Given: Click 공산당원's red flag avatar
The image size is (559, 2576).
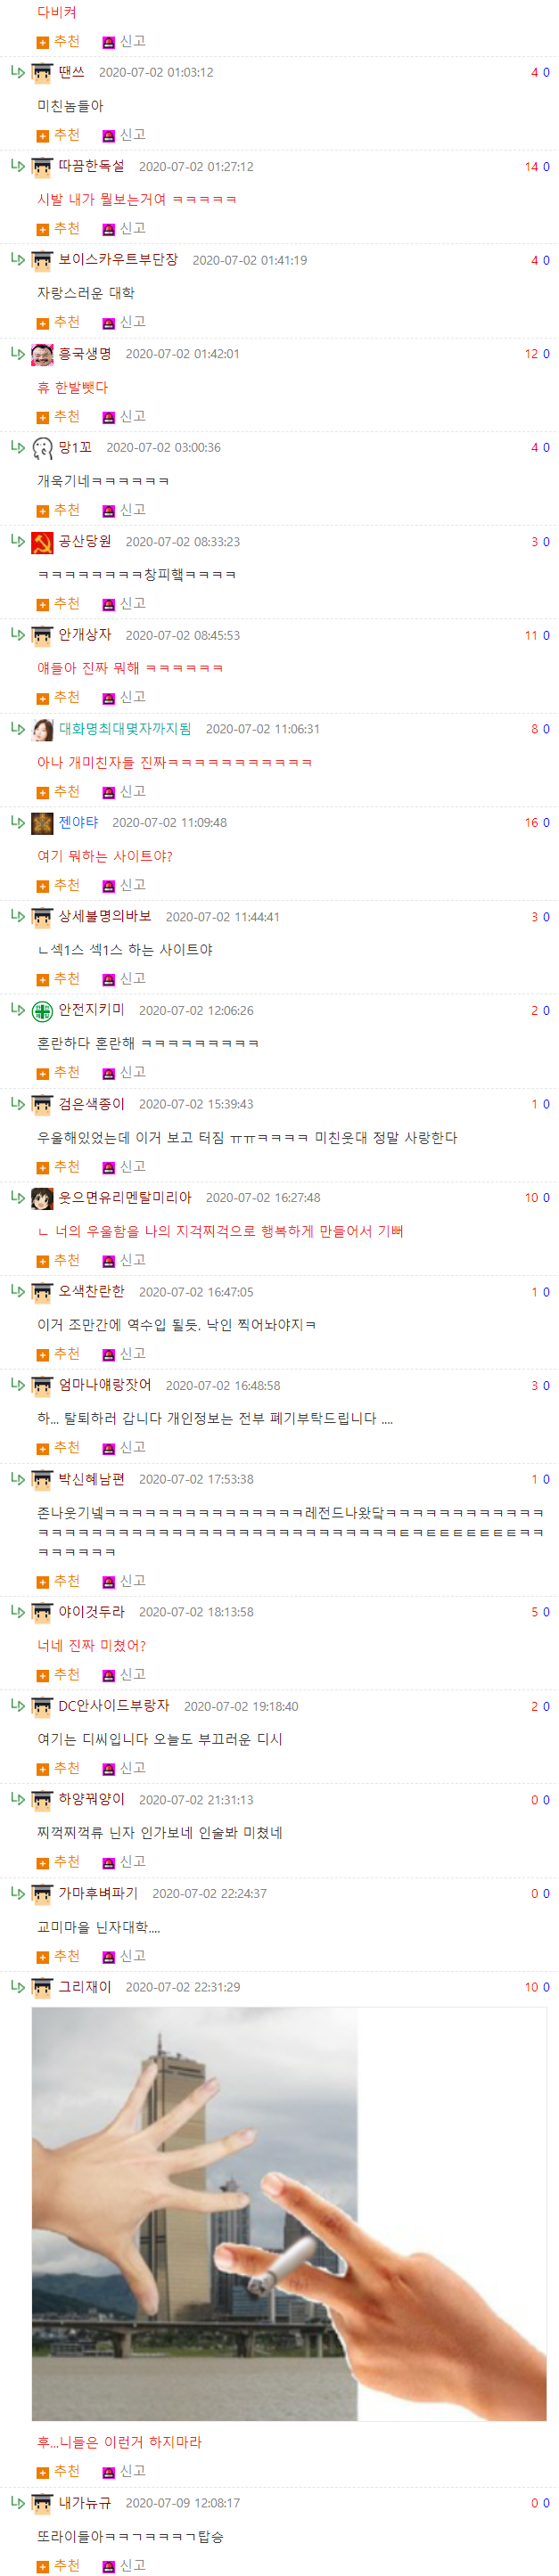Looking at the screenshot, I should [x=42, y=542].
